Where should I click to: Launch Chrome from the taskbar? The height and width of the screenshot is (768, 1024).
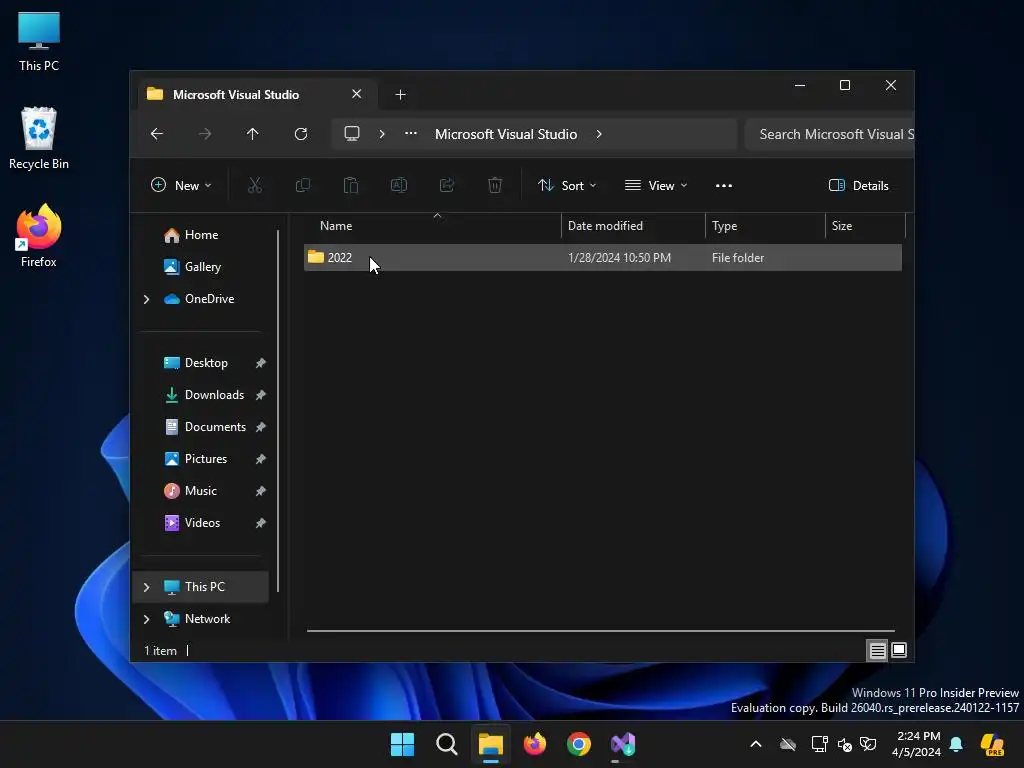[x=579, y=744]
